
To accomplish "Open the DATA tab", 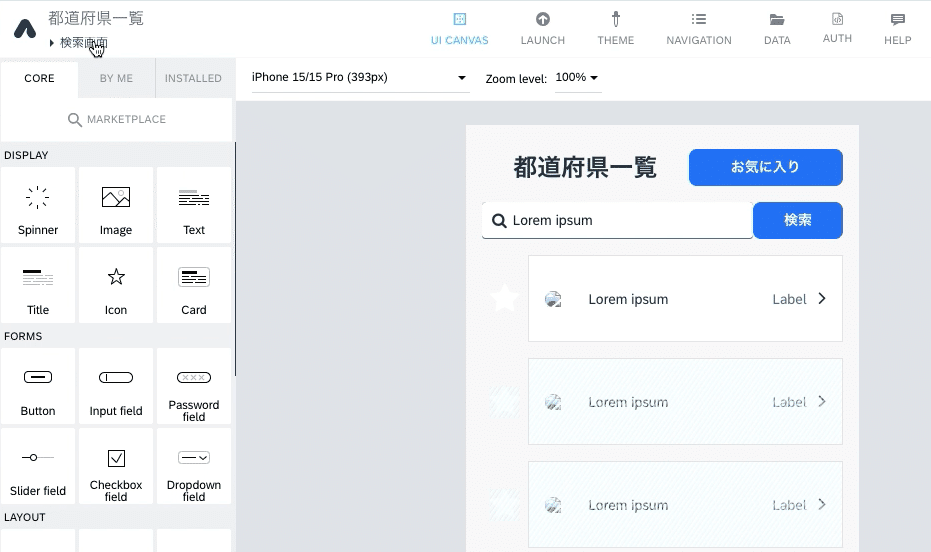I will [777, 29].
